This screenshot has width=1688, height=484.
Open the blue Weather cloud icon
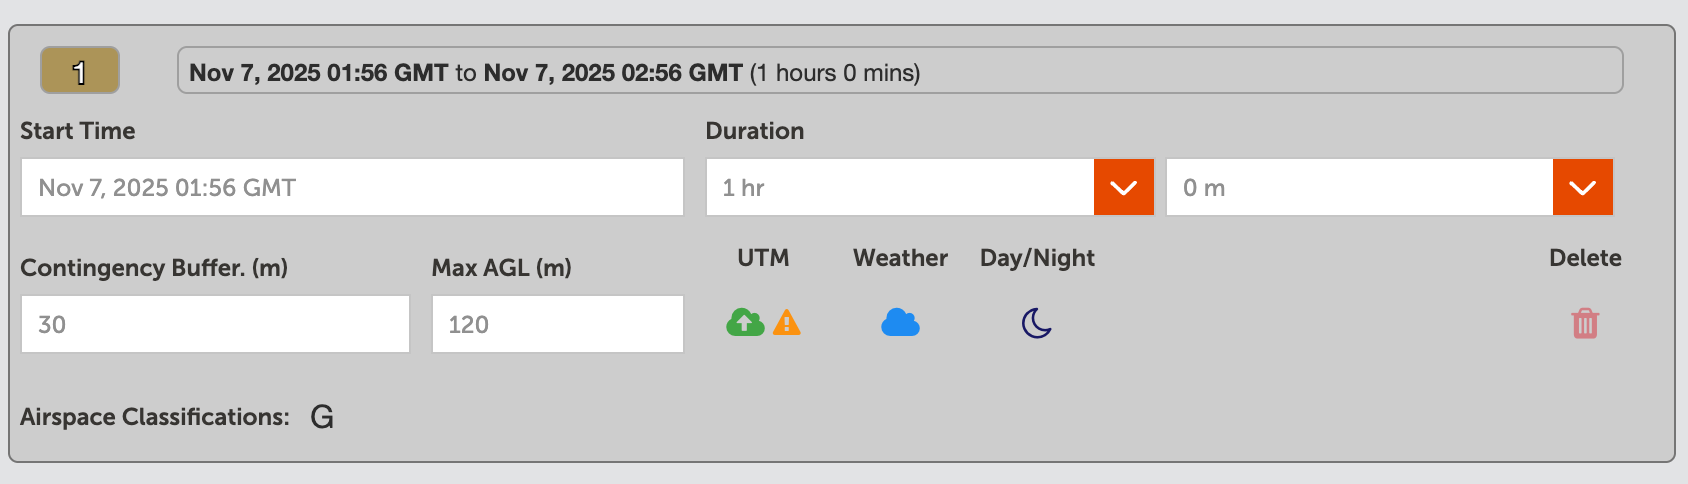(900, 322)
